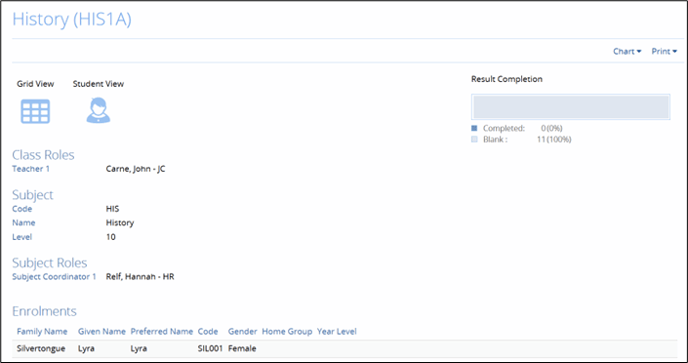
Task: Expand the Print dropdown
Action: [x=664, y=51]
